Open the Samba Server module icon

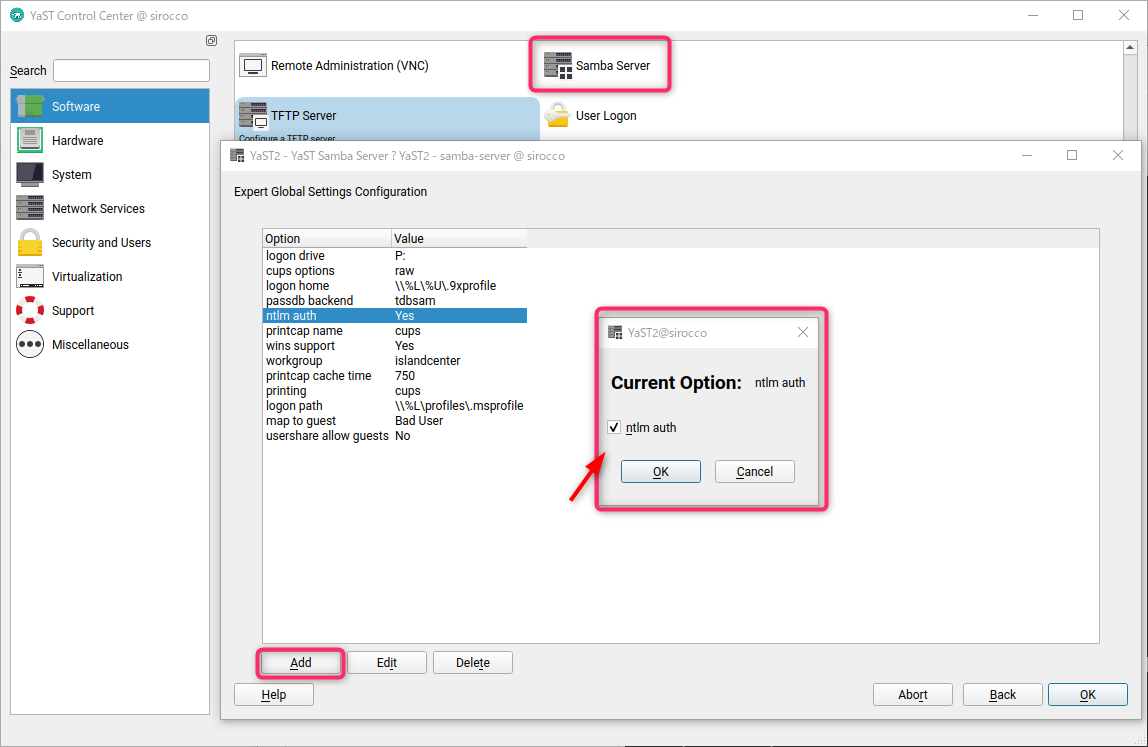558,65
